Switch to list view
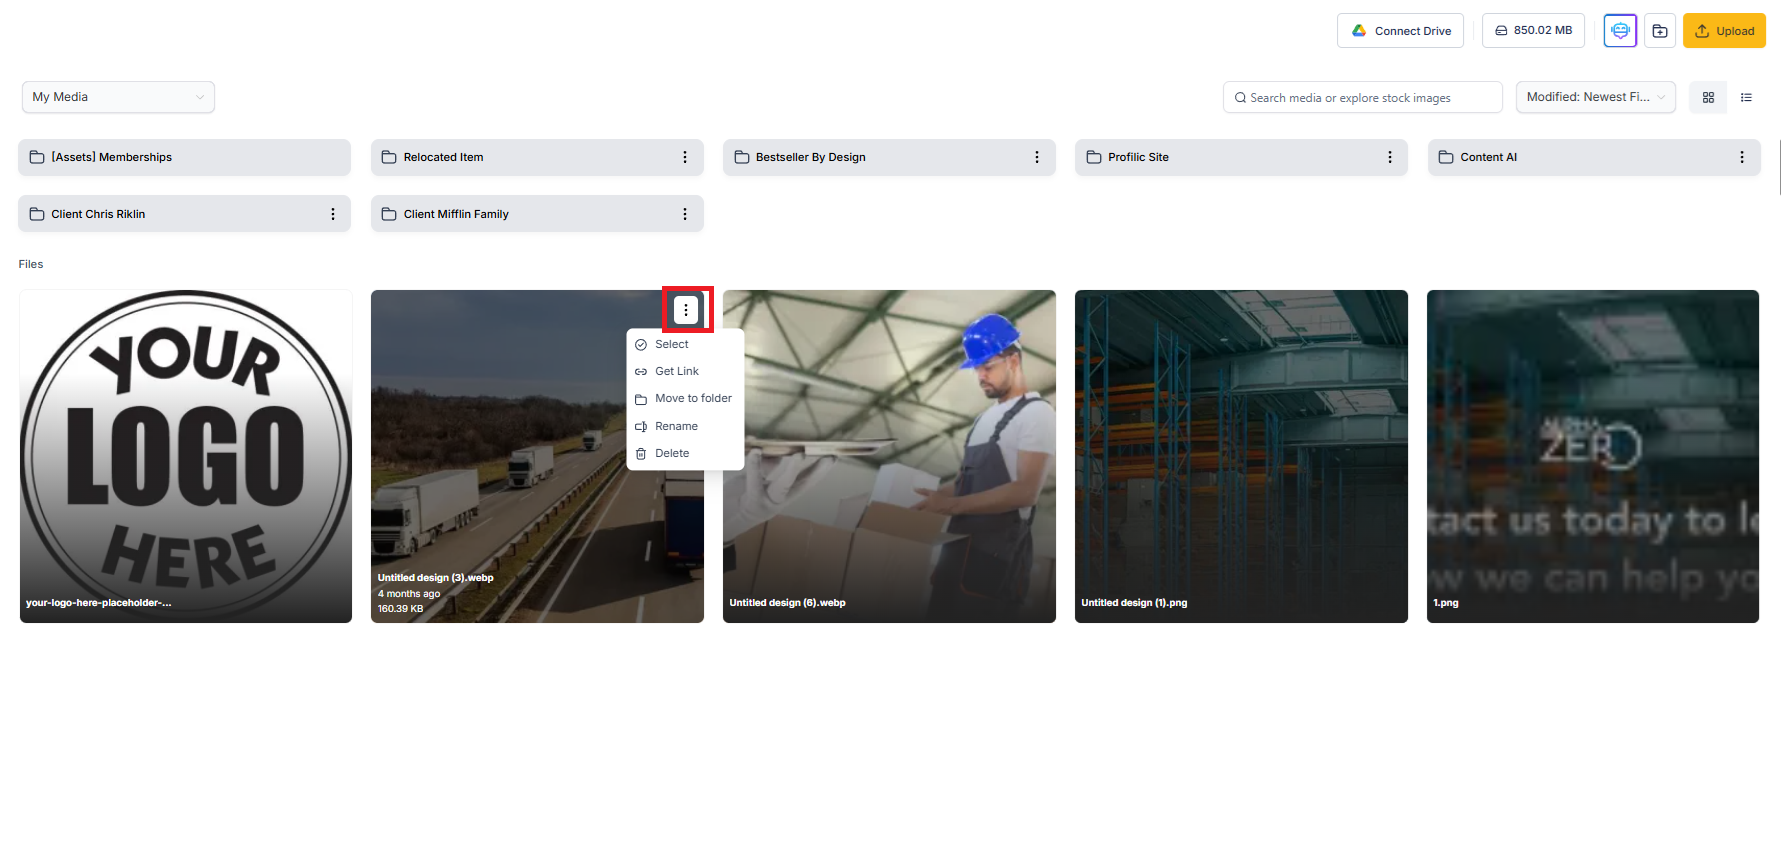The height and width of the screenshot is (853, 1781). (1746, 97)
